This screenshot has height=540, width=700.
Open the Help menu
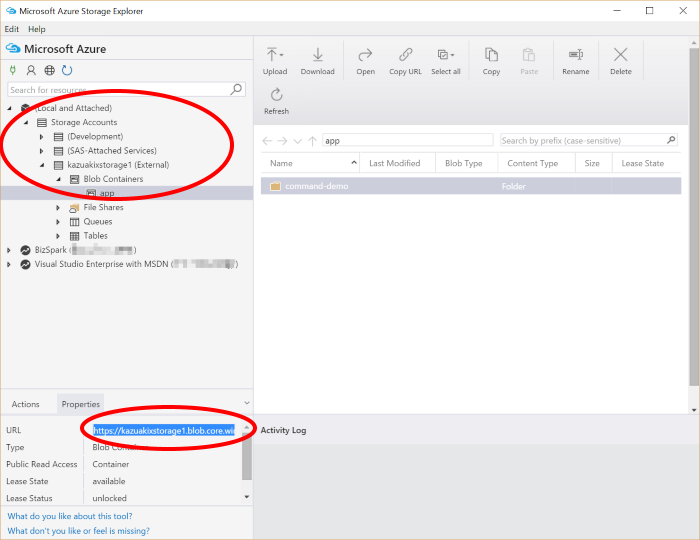click(x=37, y=29)
